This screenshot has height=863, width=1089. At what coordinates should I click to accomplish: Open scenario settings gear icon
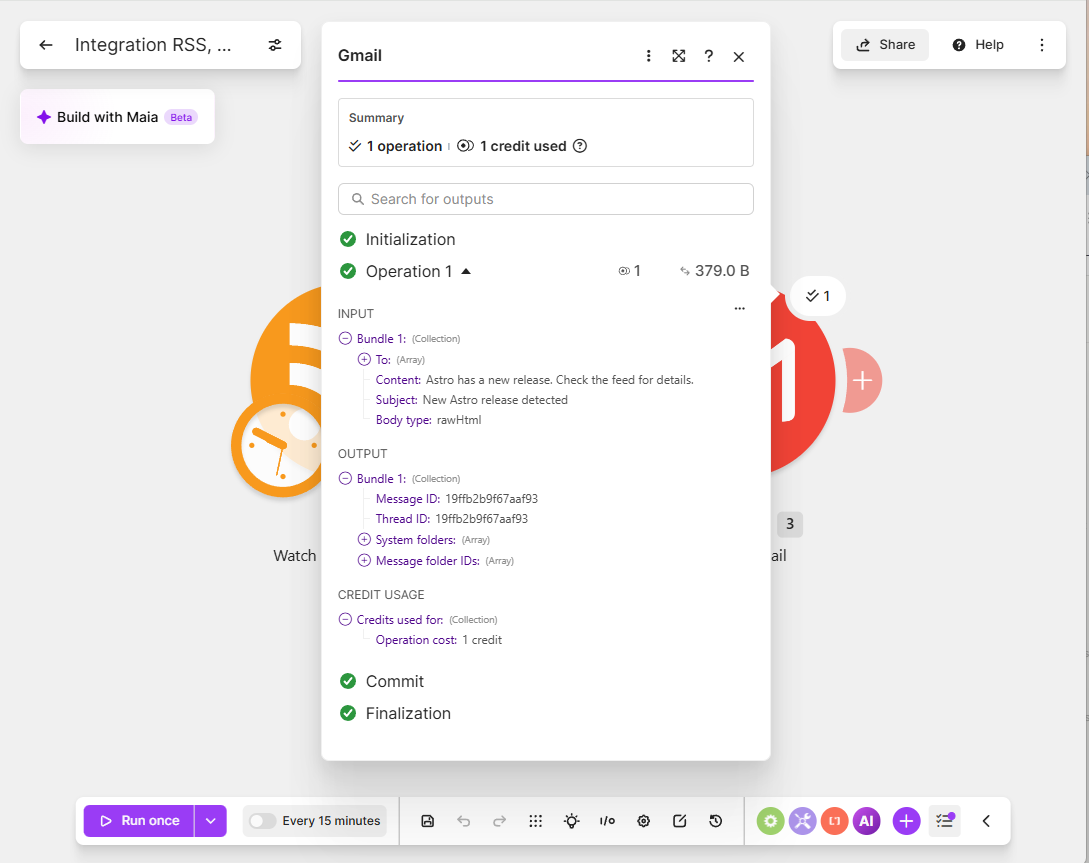tap(644, 821)
